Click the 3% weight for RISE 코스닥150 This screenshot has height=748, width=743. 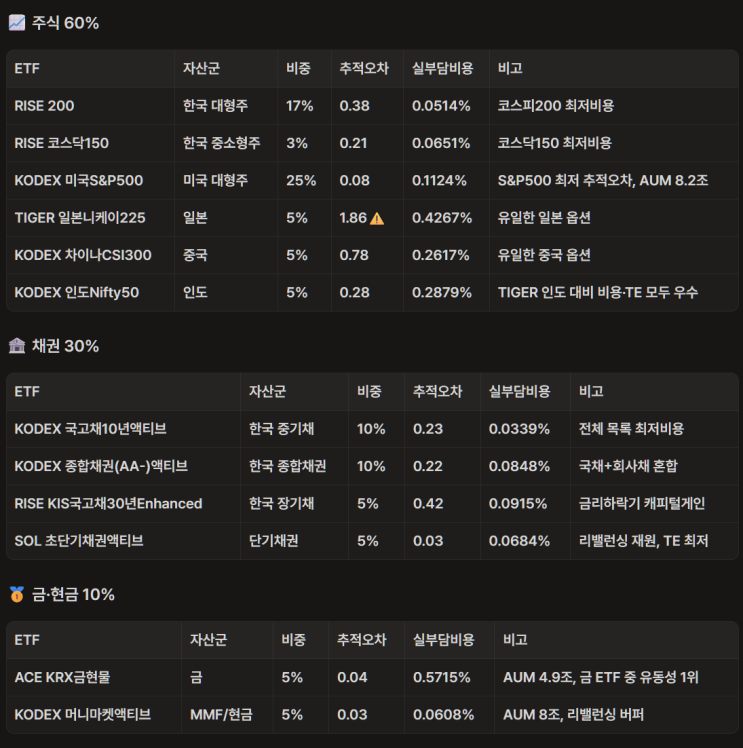pos(297,143)
